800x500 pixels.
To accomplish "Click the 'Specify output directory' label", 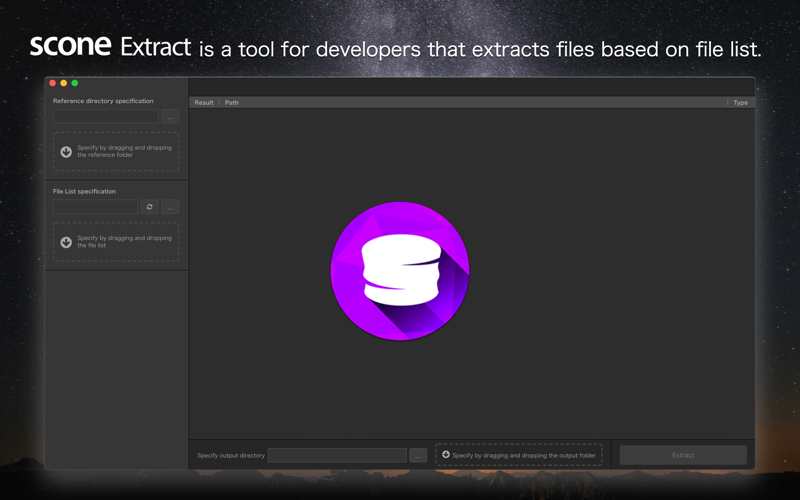I will (231, 456).
